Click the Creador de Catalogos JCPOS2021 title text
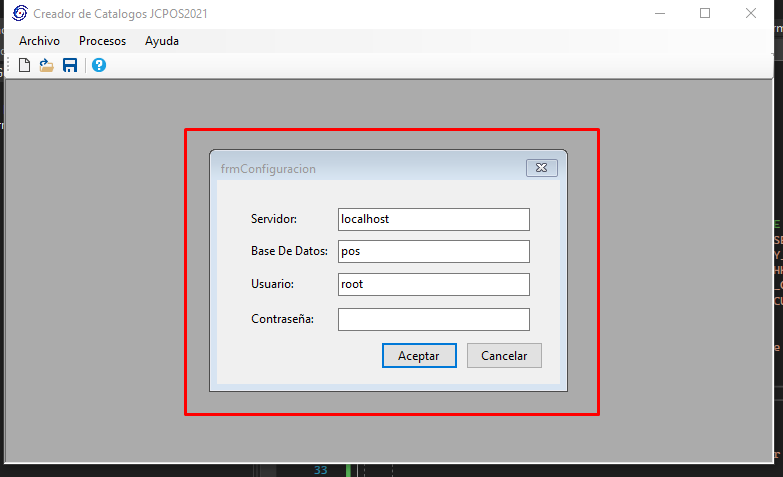Image resolution: width=783 pixels, height=477 pixels. (121, 14)
